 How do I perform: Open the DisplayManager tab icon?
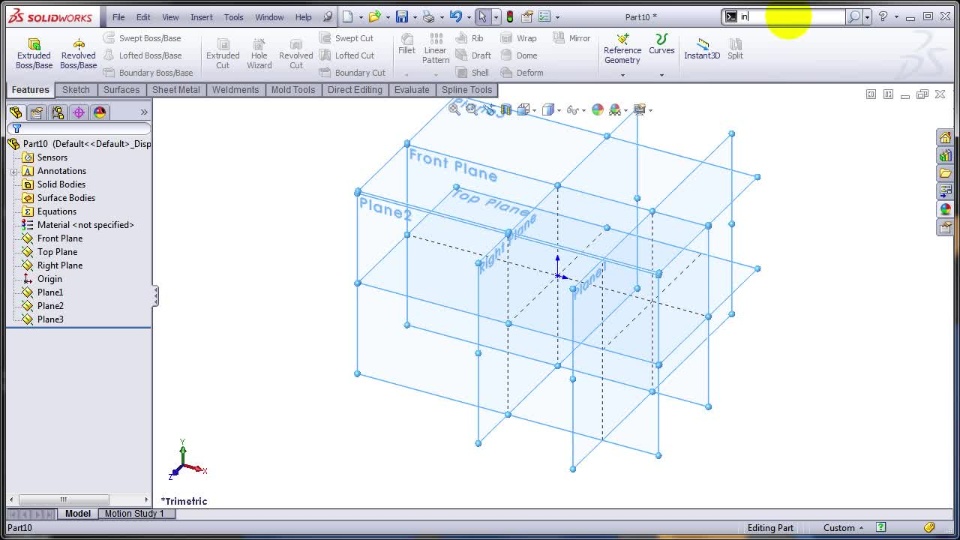click(x=99, y=113)
